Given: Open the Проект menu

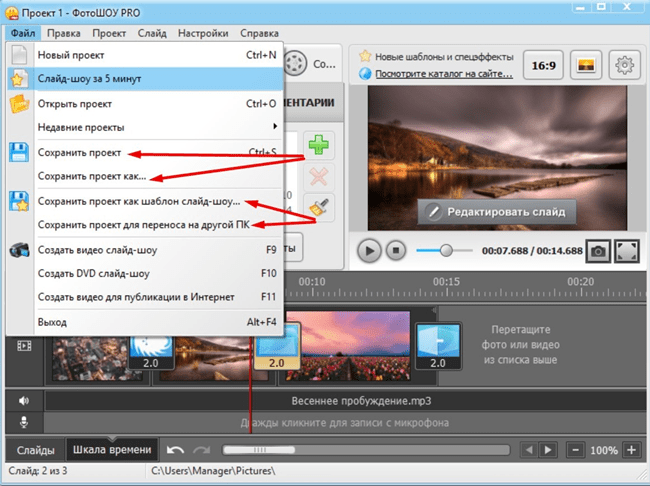Looking at the screenshot, I should point(109,33).
